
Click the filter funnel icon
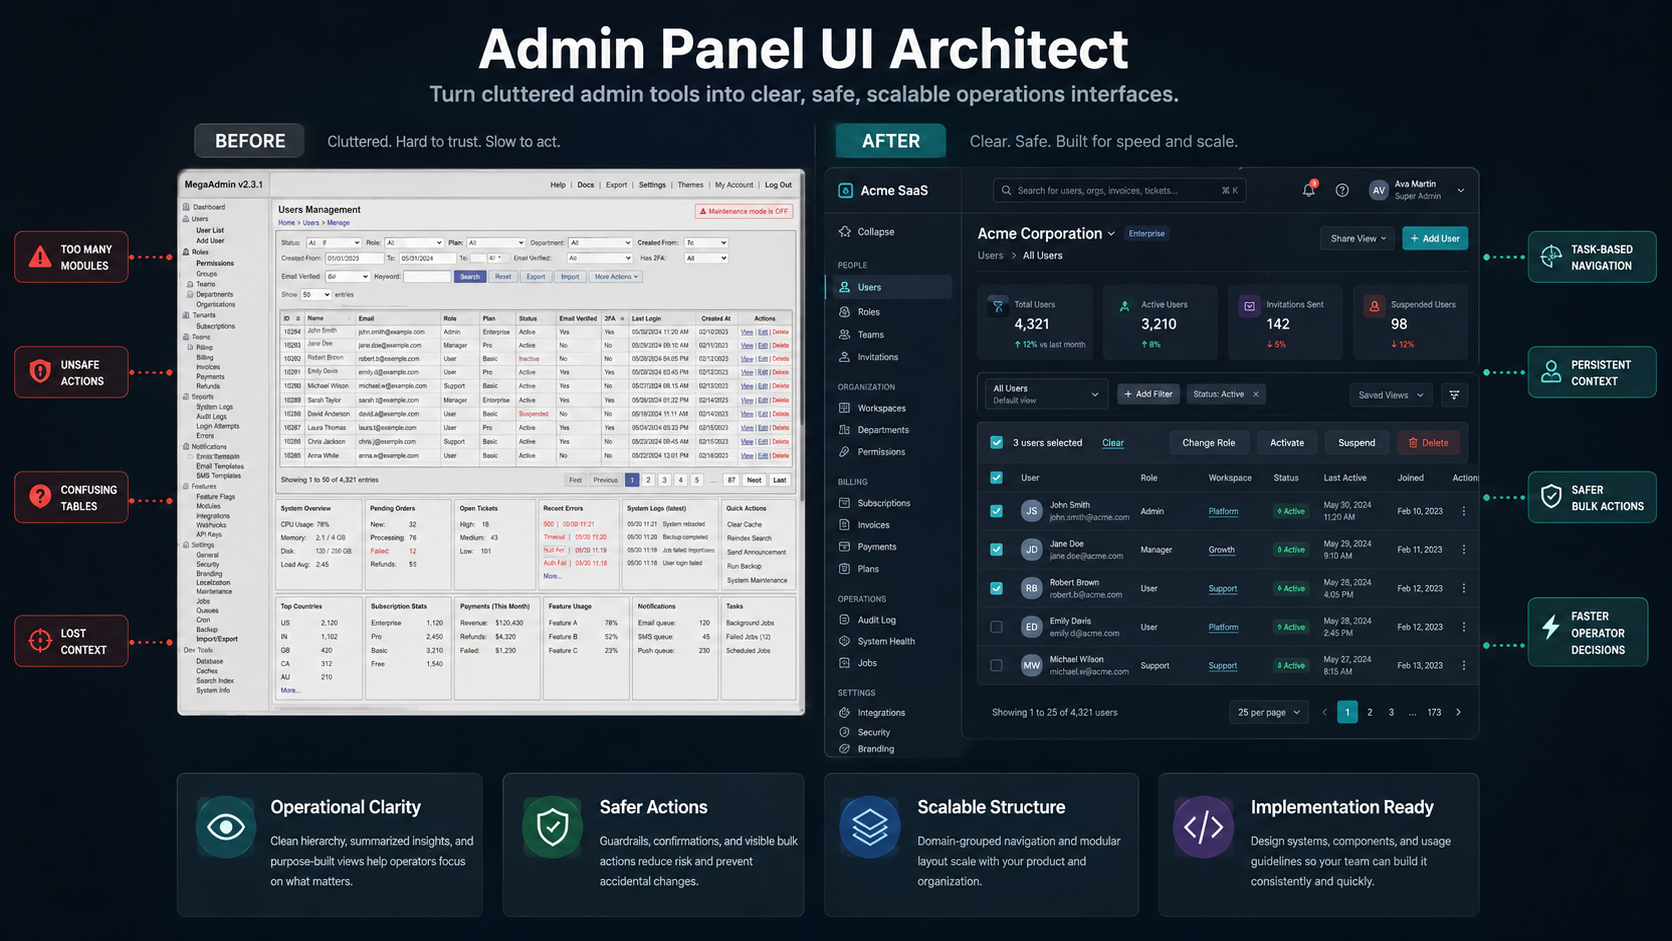[1454, 395]
